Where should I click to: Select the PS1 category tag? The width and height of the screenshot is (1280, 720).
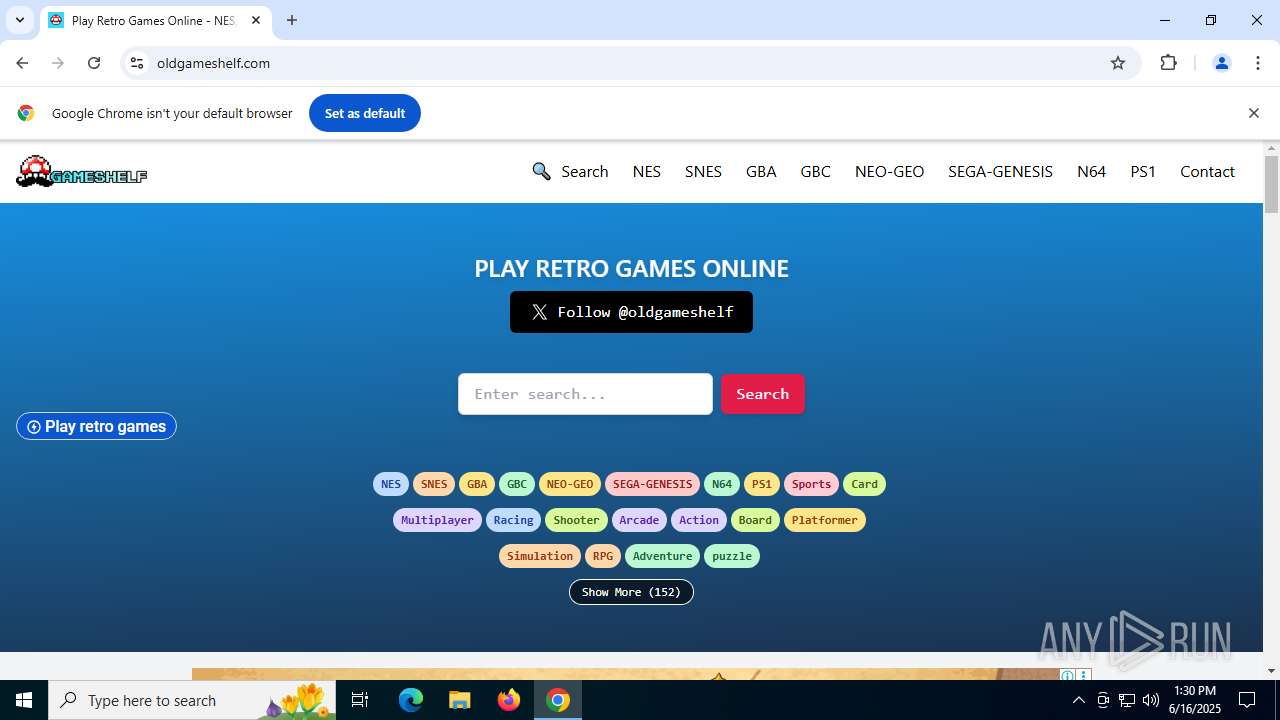762,484
